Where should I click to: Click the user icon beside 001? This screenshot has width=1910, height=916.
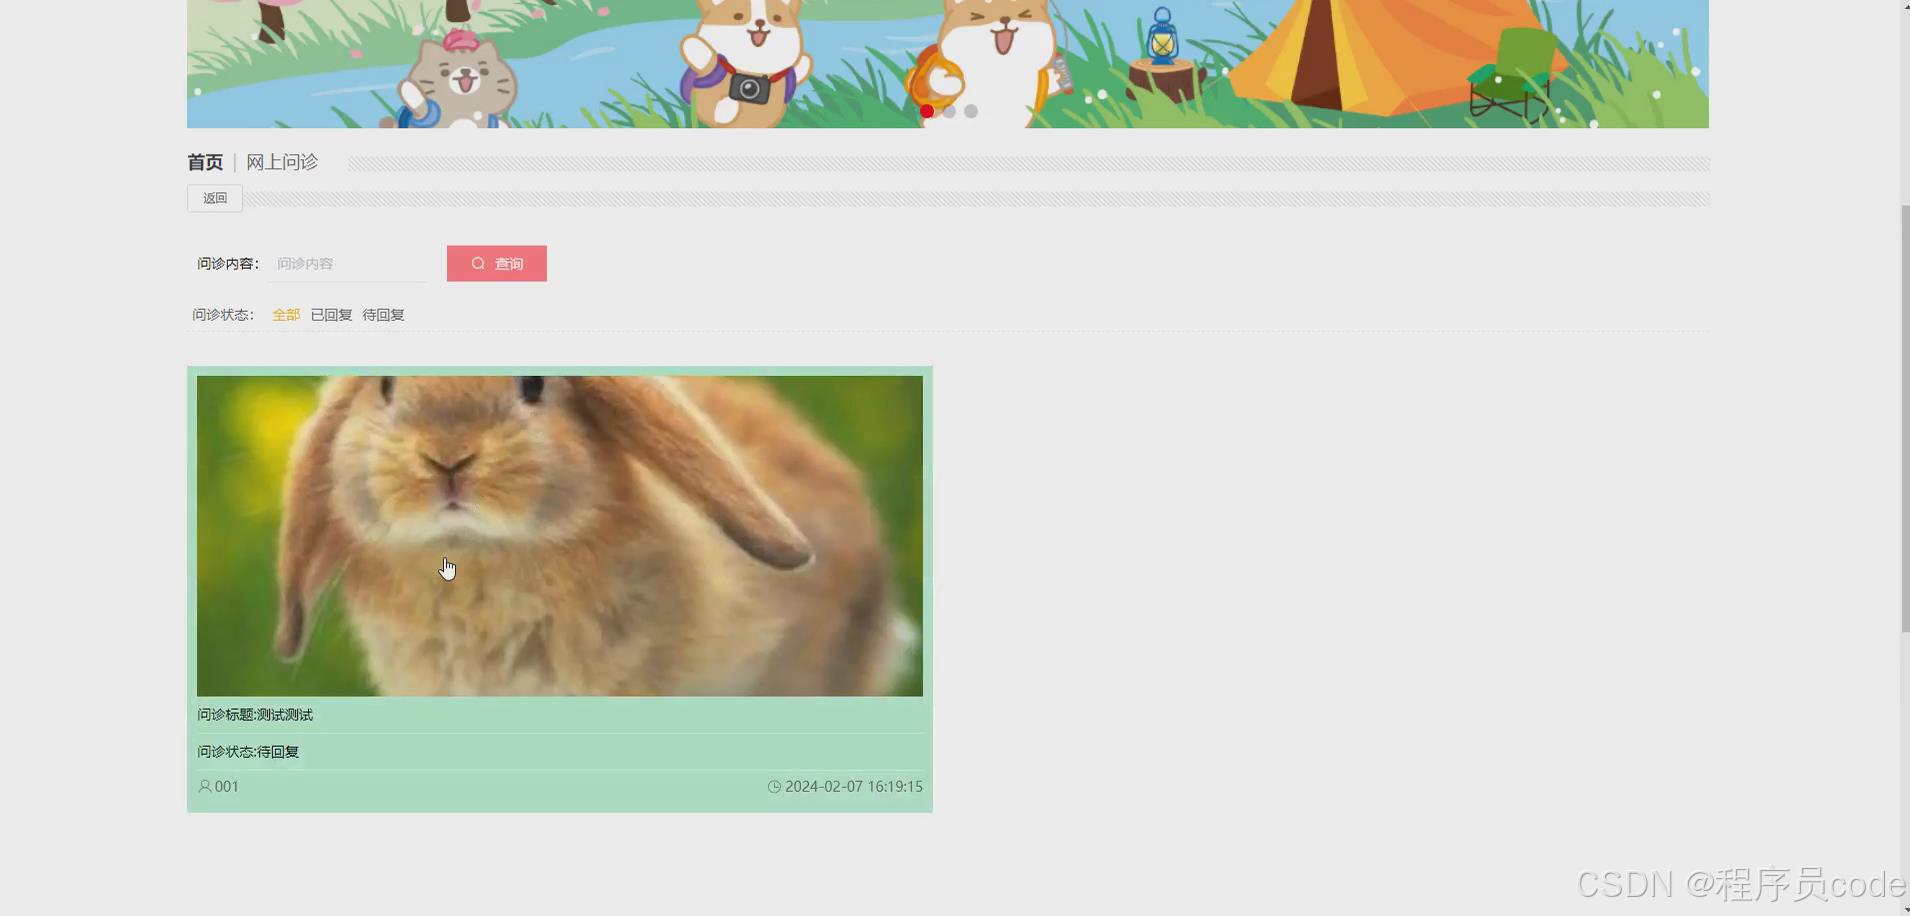tap(205, 787)
